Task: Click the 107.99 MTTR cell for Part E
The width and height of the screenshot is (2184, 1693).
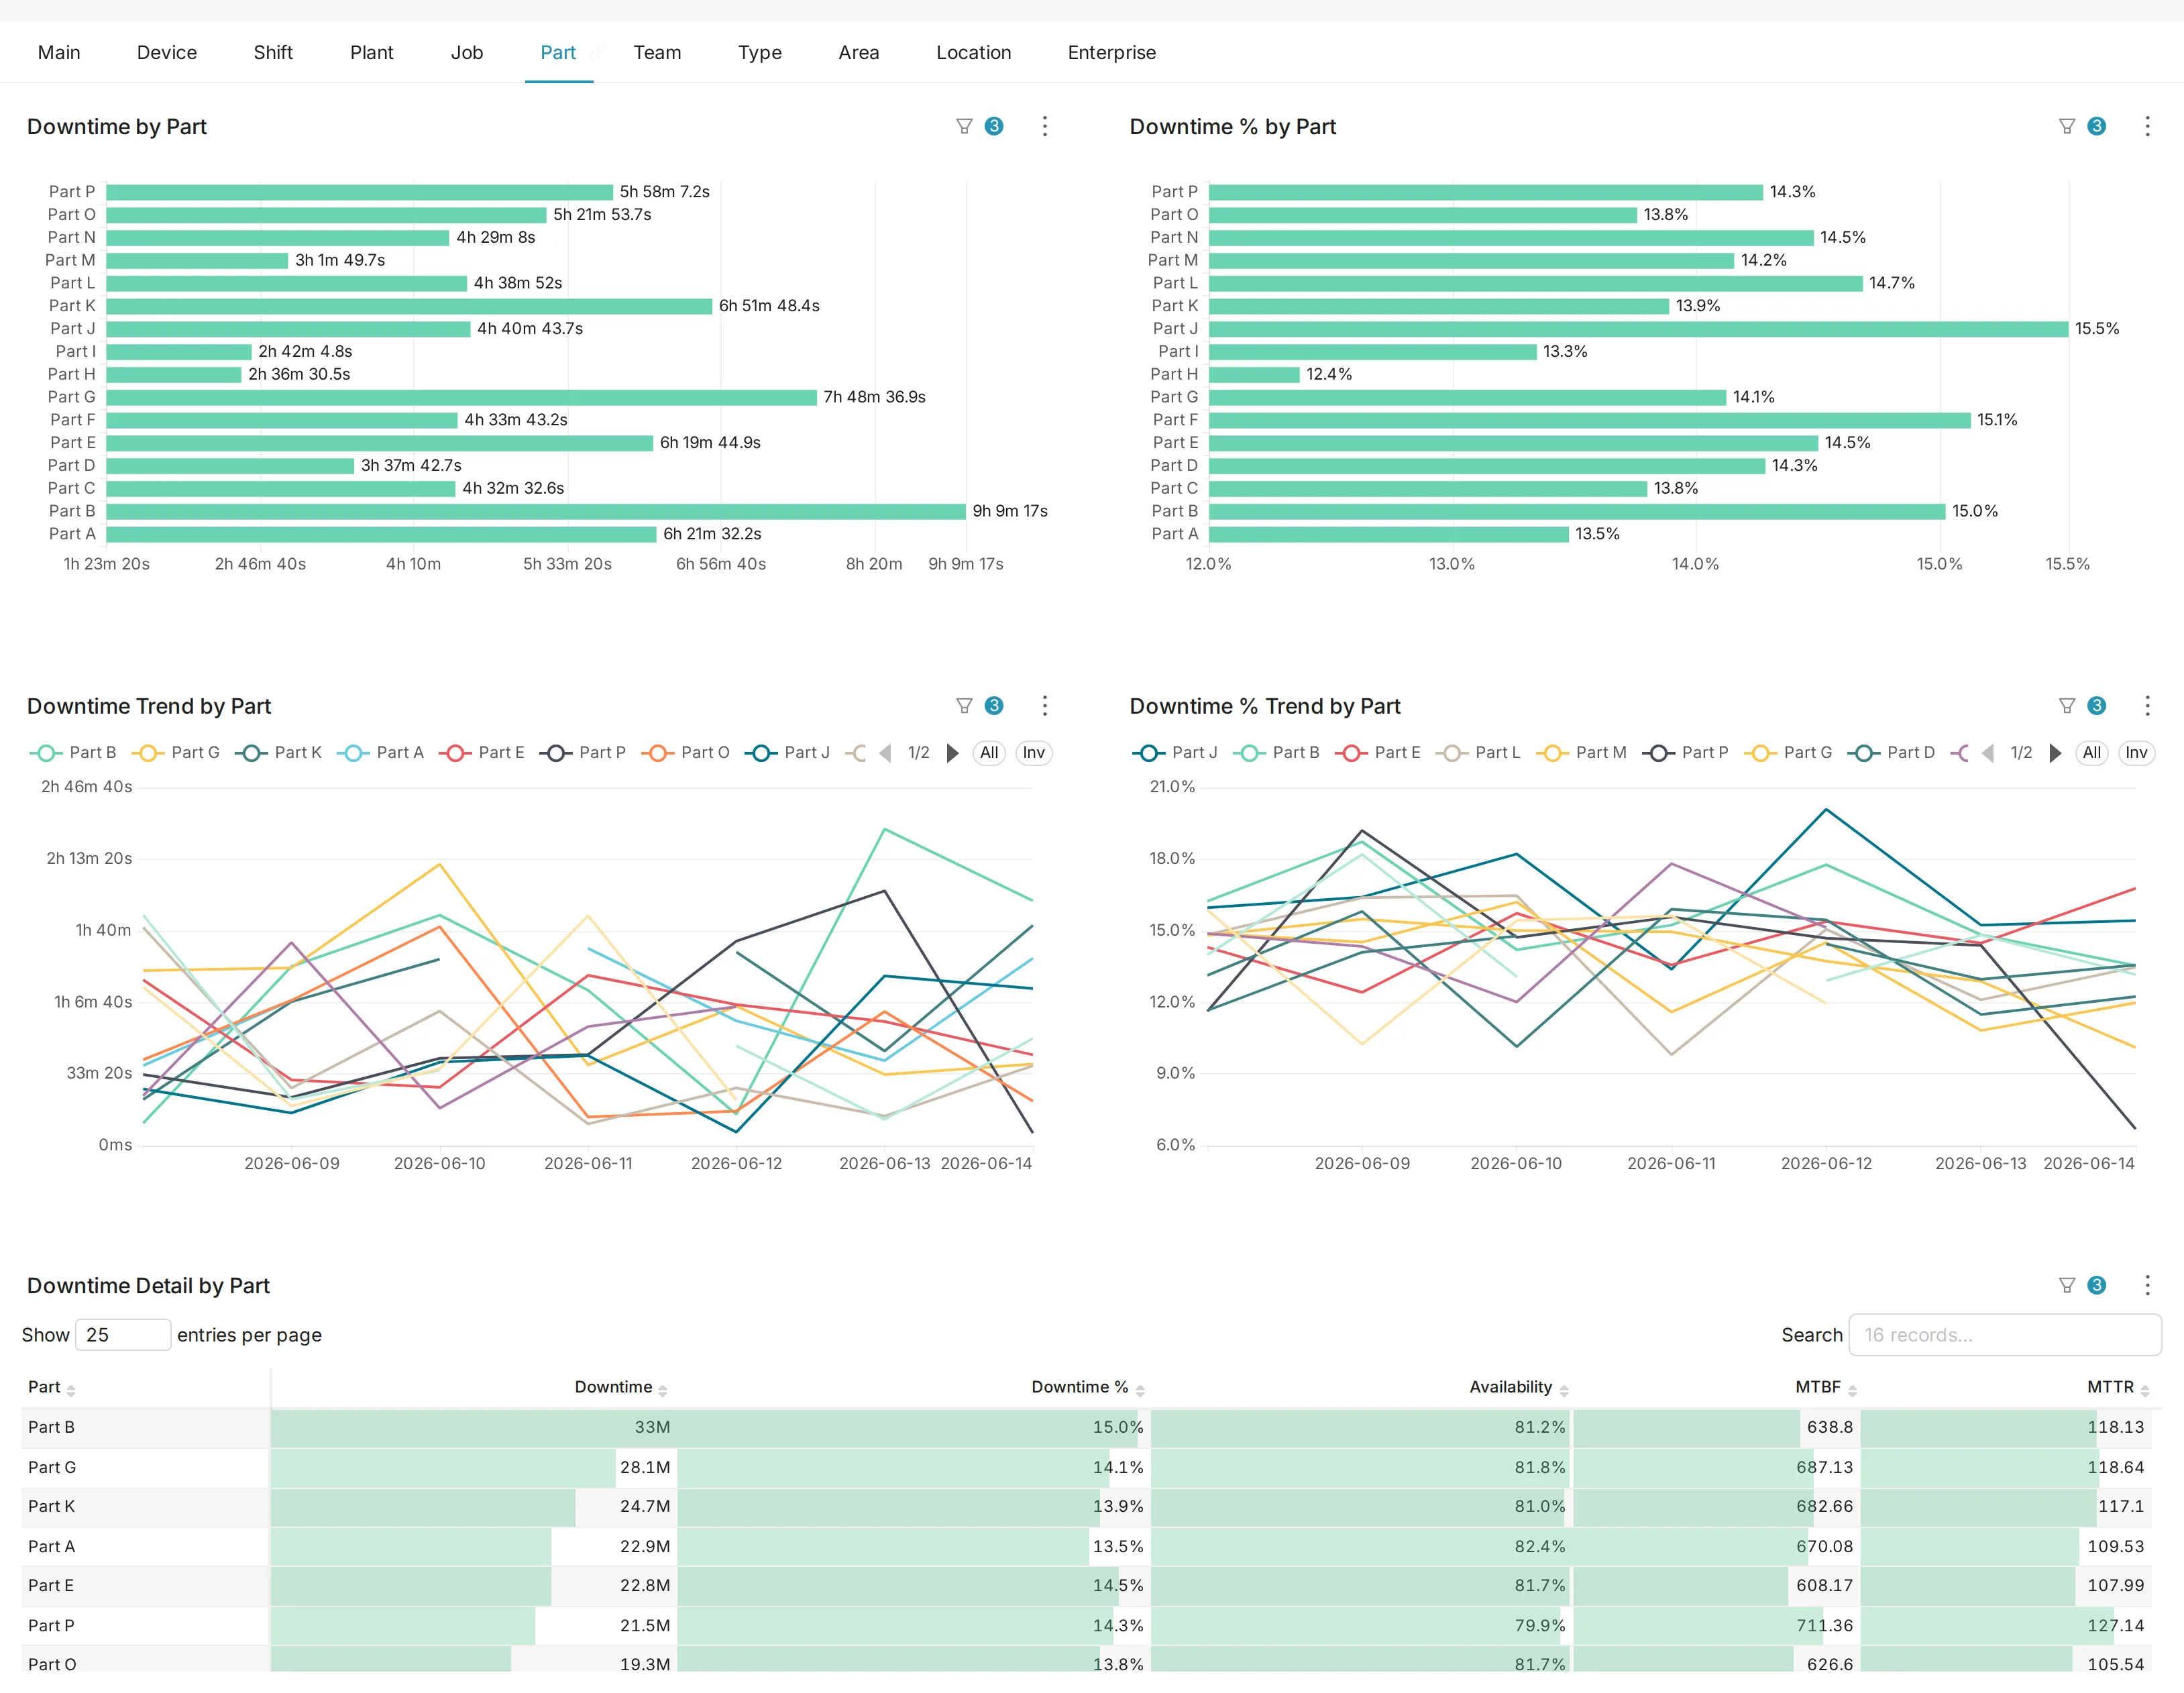Action: [2006, 1586]
